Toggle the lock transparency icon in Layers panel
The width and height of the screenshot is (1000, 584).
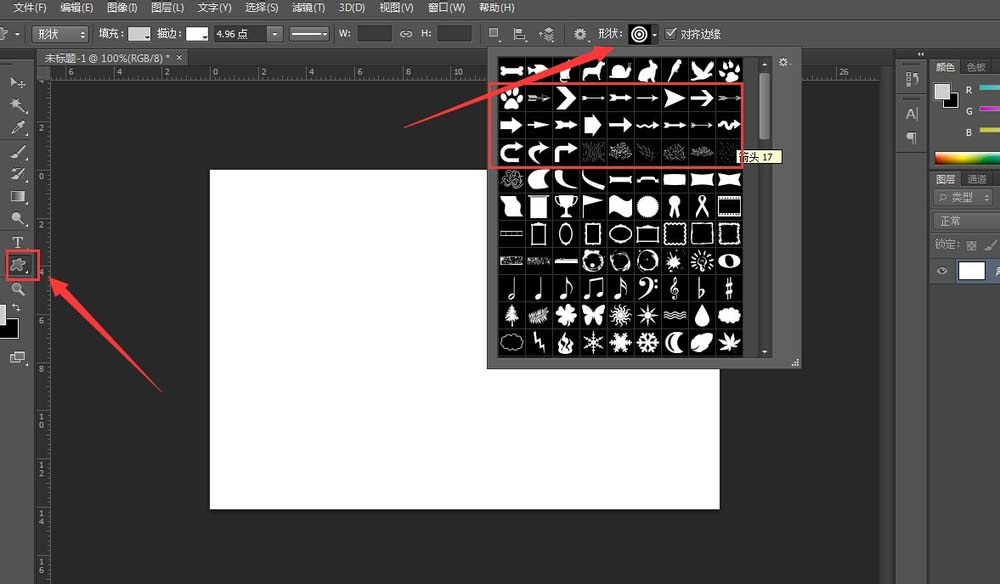pyautogui.click(x=969, y=244)
